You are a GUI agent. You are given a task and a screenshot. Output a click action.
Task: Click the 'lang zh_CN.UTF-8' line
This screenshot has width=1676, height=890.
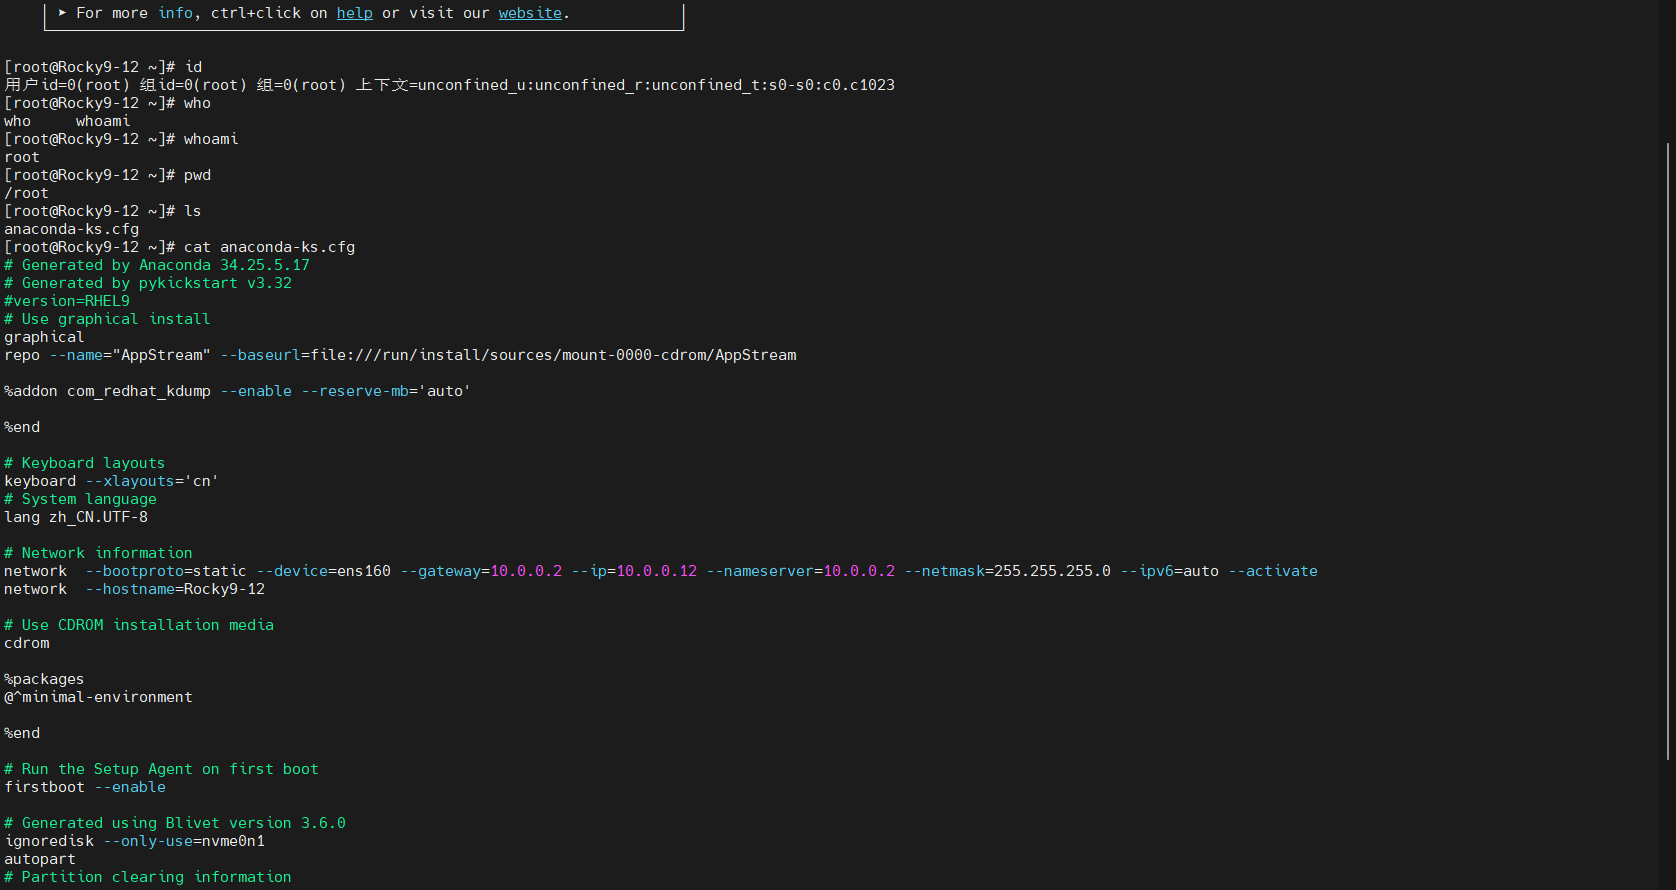click(76, 517)
